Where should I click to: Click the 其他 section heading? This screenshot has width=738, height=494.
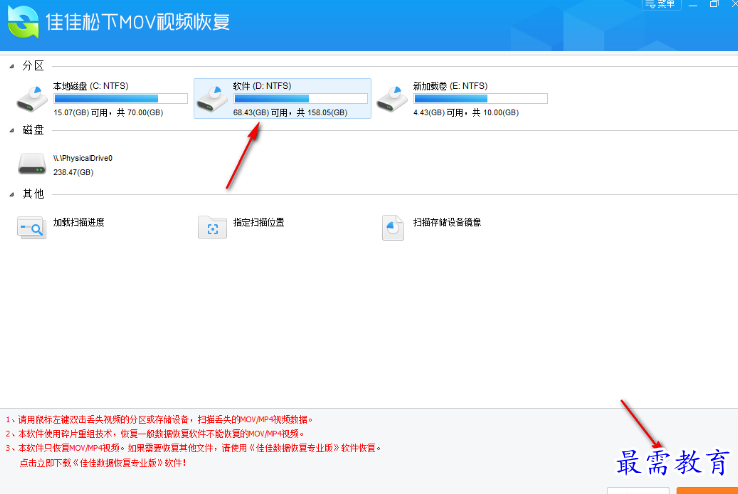[33, 194]
